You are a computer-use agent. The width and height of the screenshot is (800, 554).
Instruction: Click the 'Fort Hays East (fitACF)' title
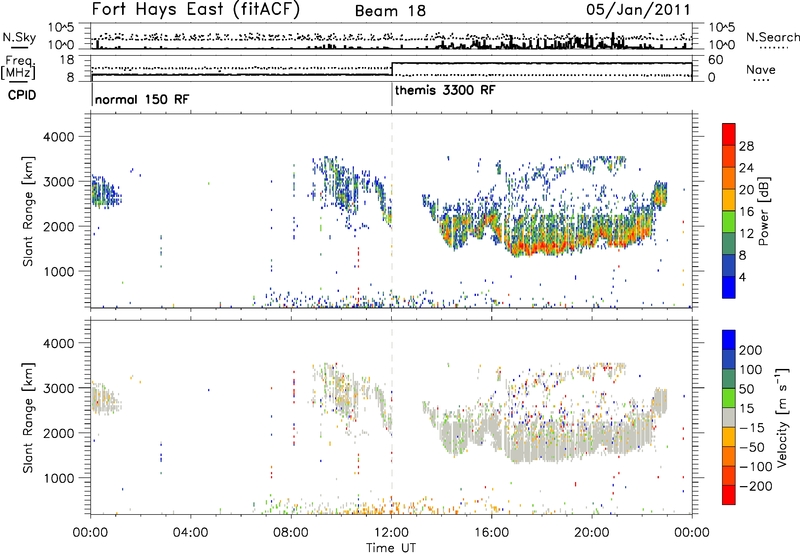coord(196,10)
